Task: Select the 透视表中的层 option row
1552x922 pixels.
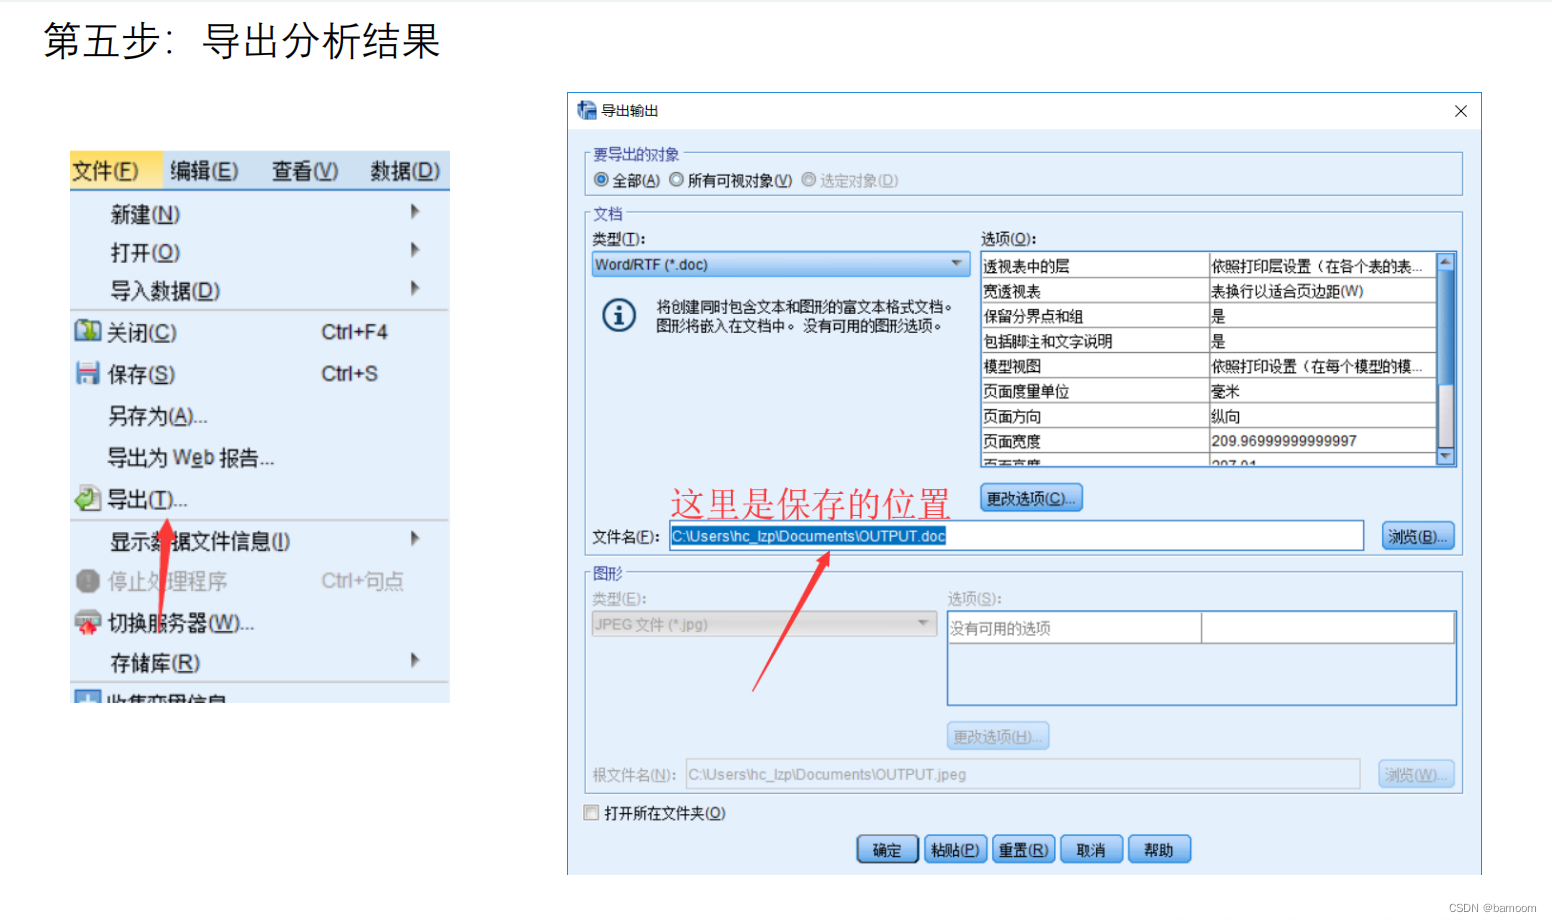Action: [1208, 266]
